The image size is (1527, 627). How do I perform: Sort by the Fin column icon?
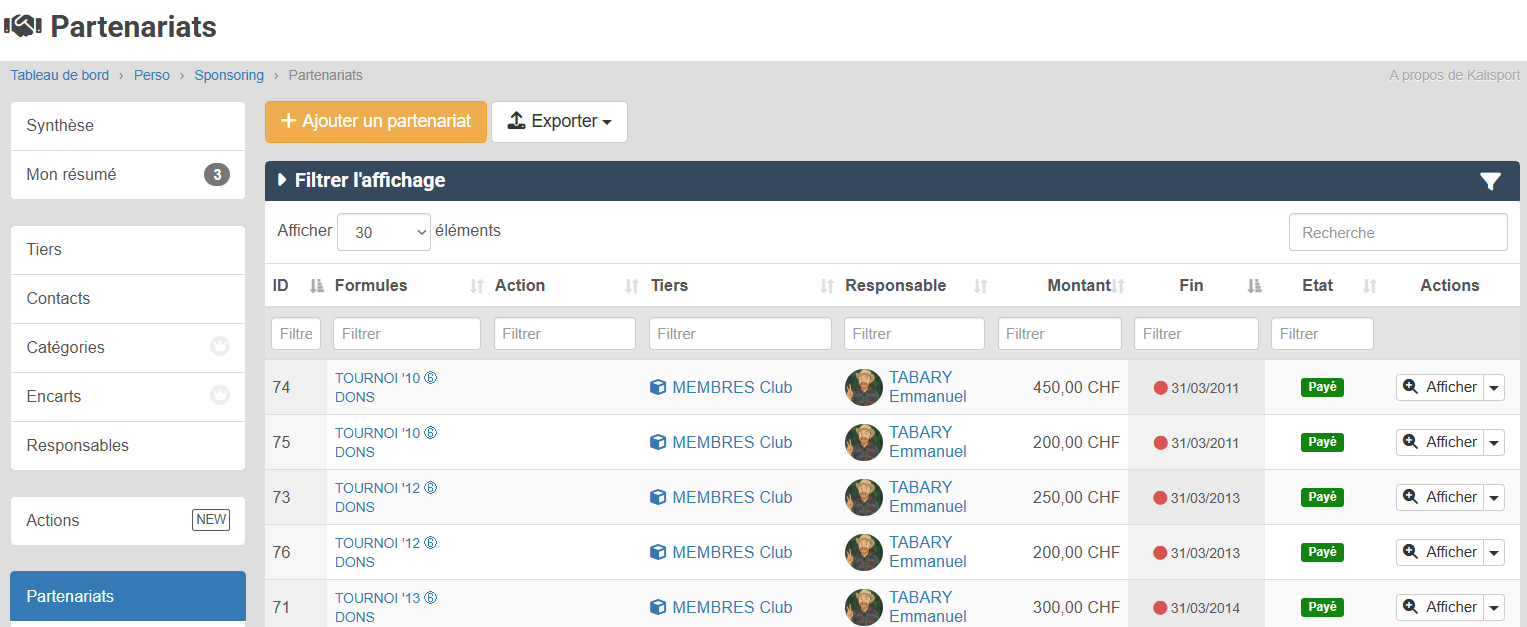[1254, 286]
